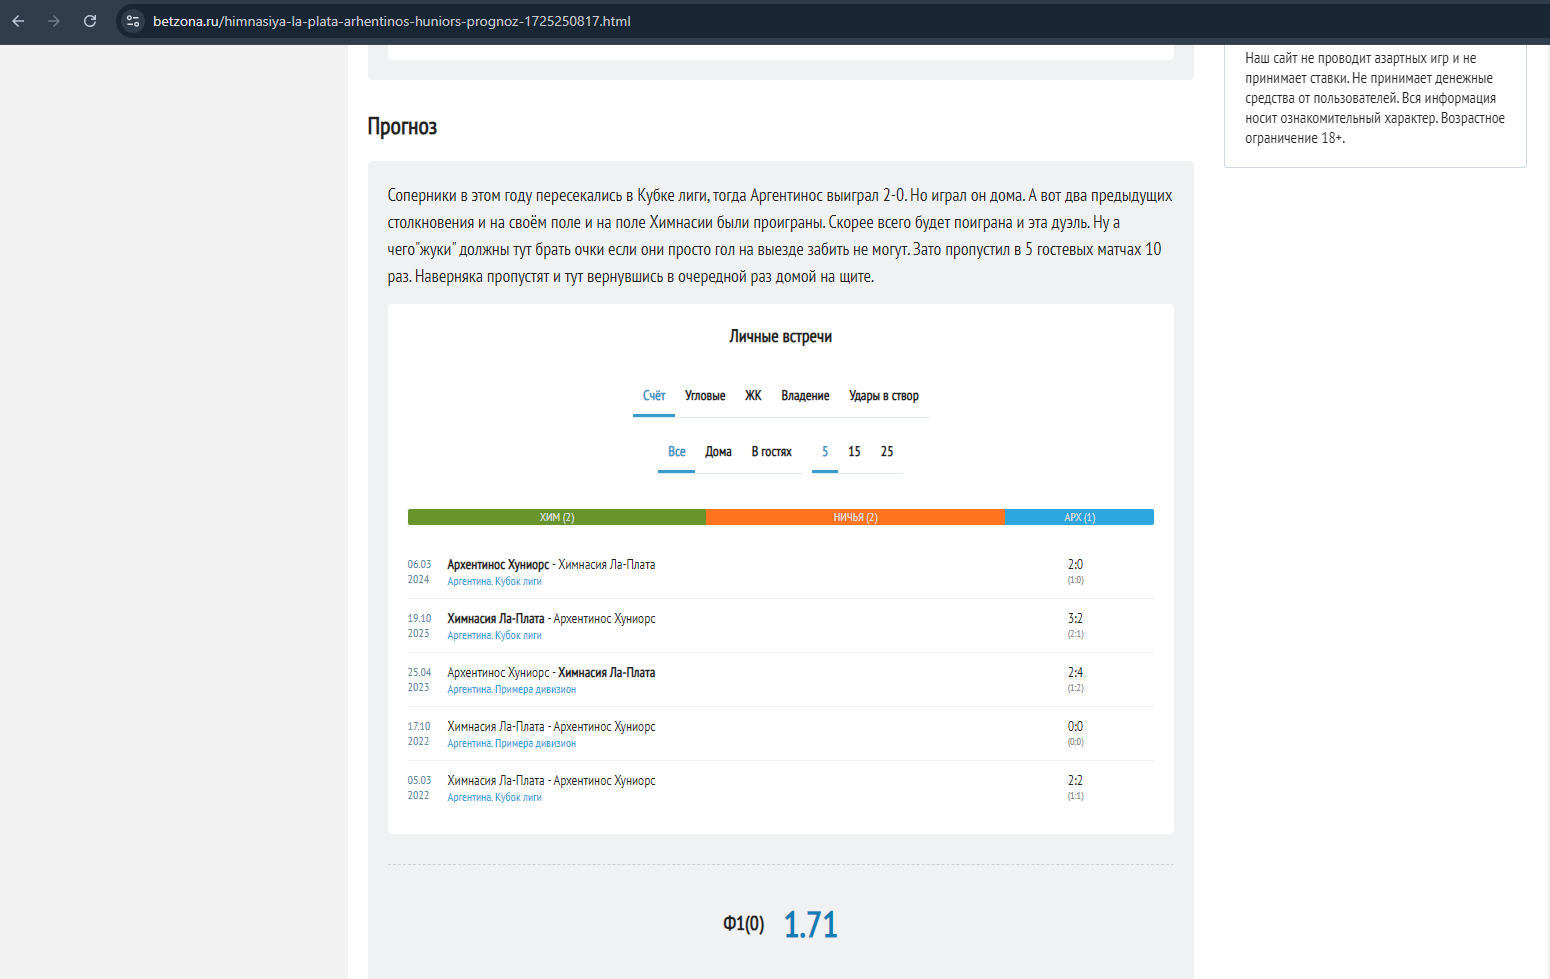Click the 0:0 score of 17.10 match
The height and width of the screenshot is (979, 1550).
click(x=1075, y=727)
